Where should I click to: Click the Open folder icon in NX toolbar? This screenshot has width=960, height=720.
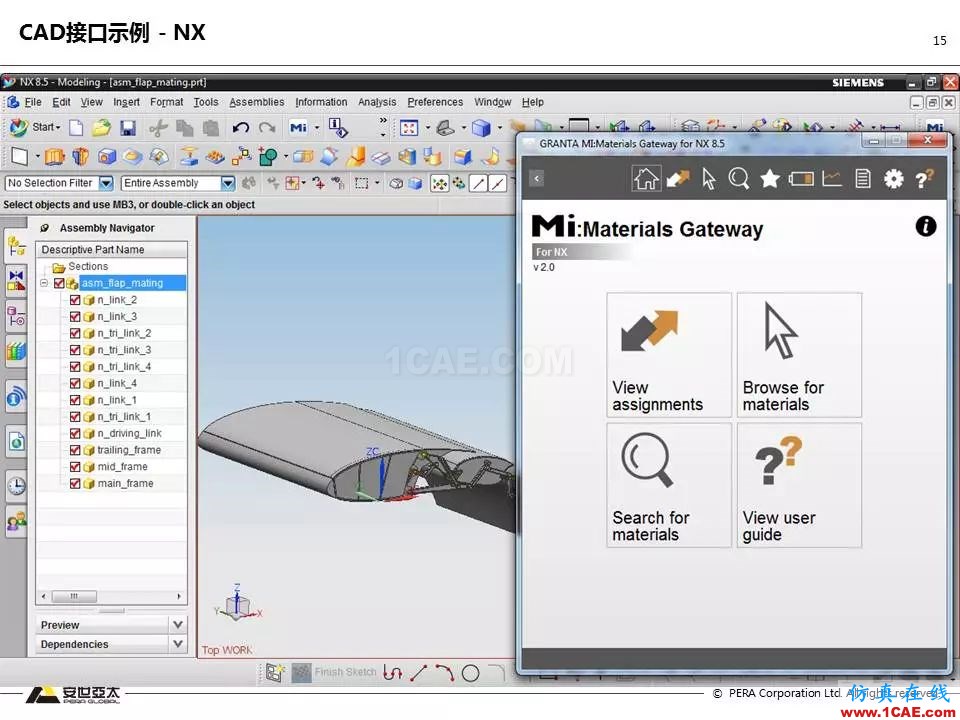pos(102,127)
